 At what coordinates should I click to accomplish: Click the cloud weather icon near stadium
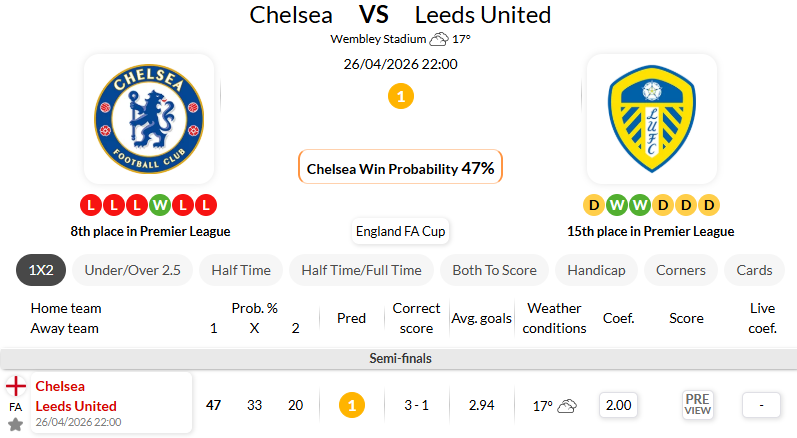click(438, 40)
